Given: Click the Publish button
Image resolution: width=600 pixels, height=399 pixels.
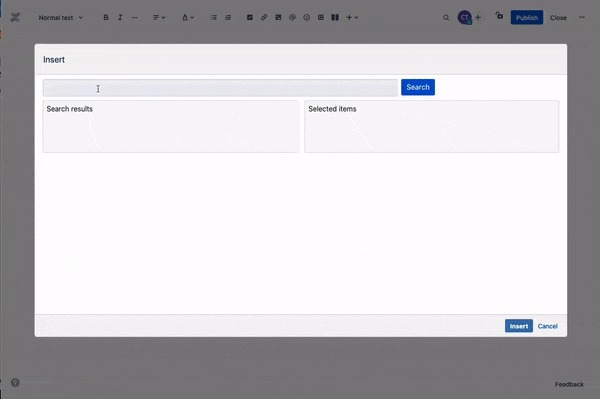Looking at the screenshot, I should (x=527, y=18).
